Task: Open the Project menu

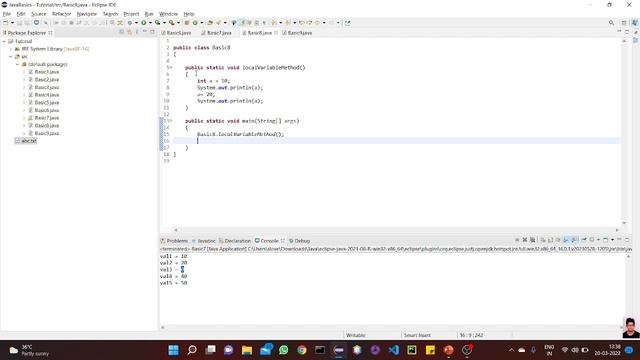Action: [131, 14]
